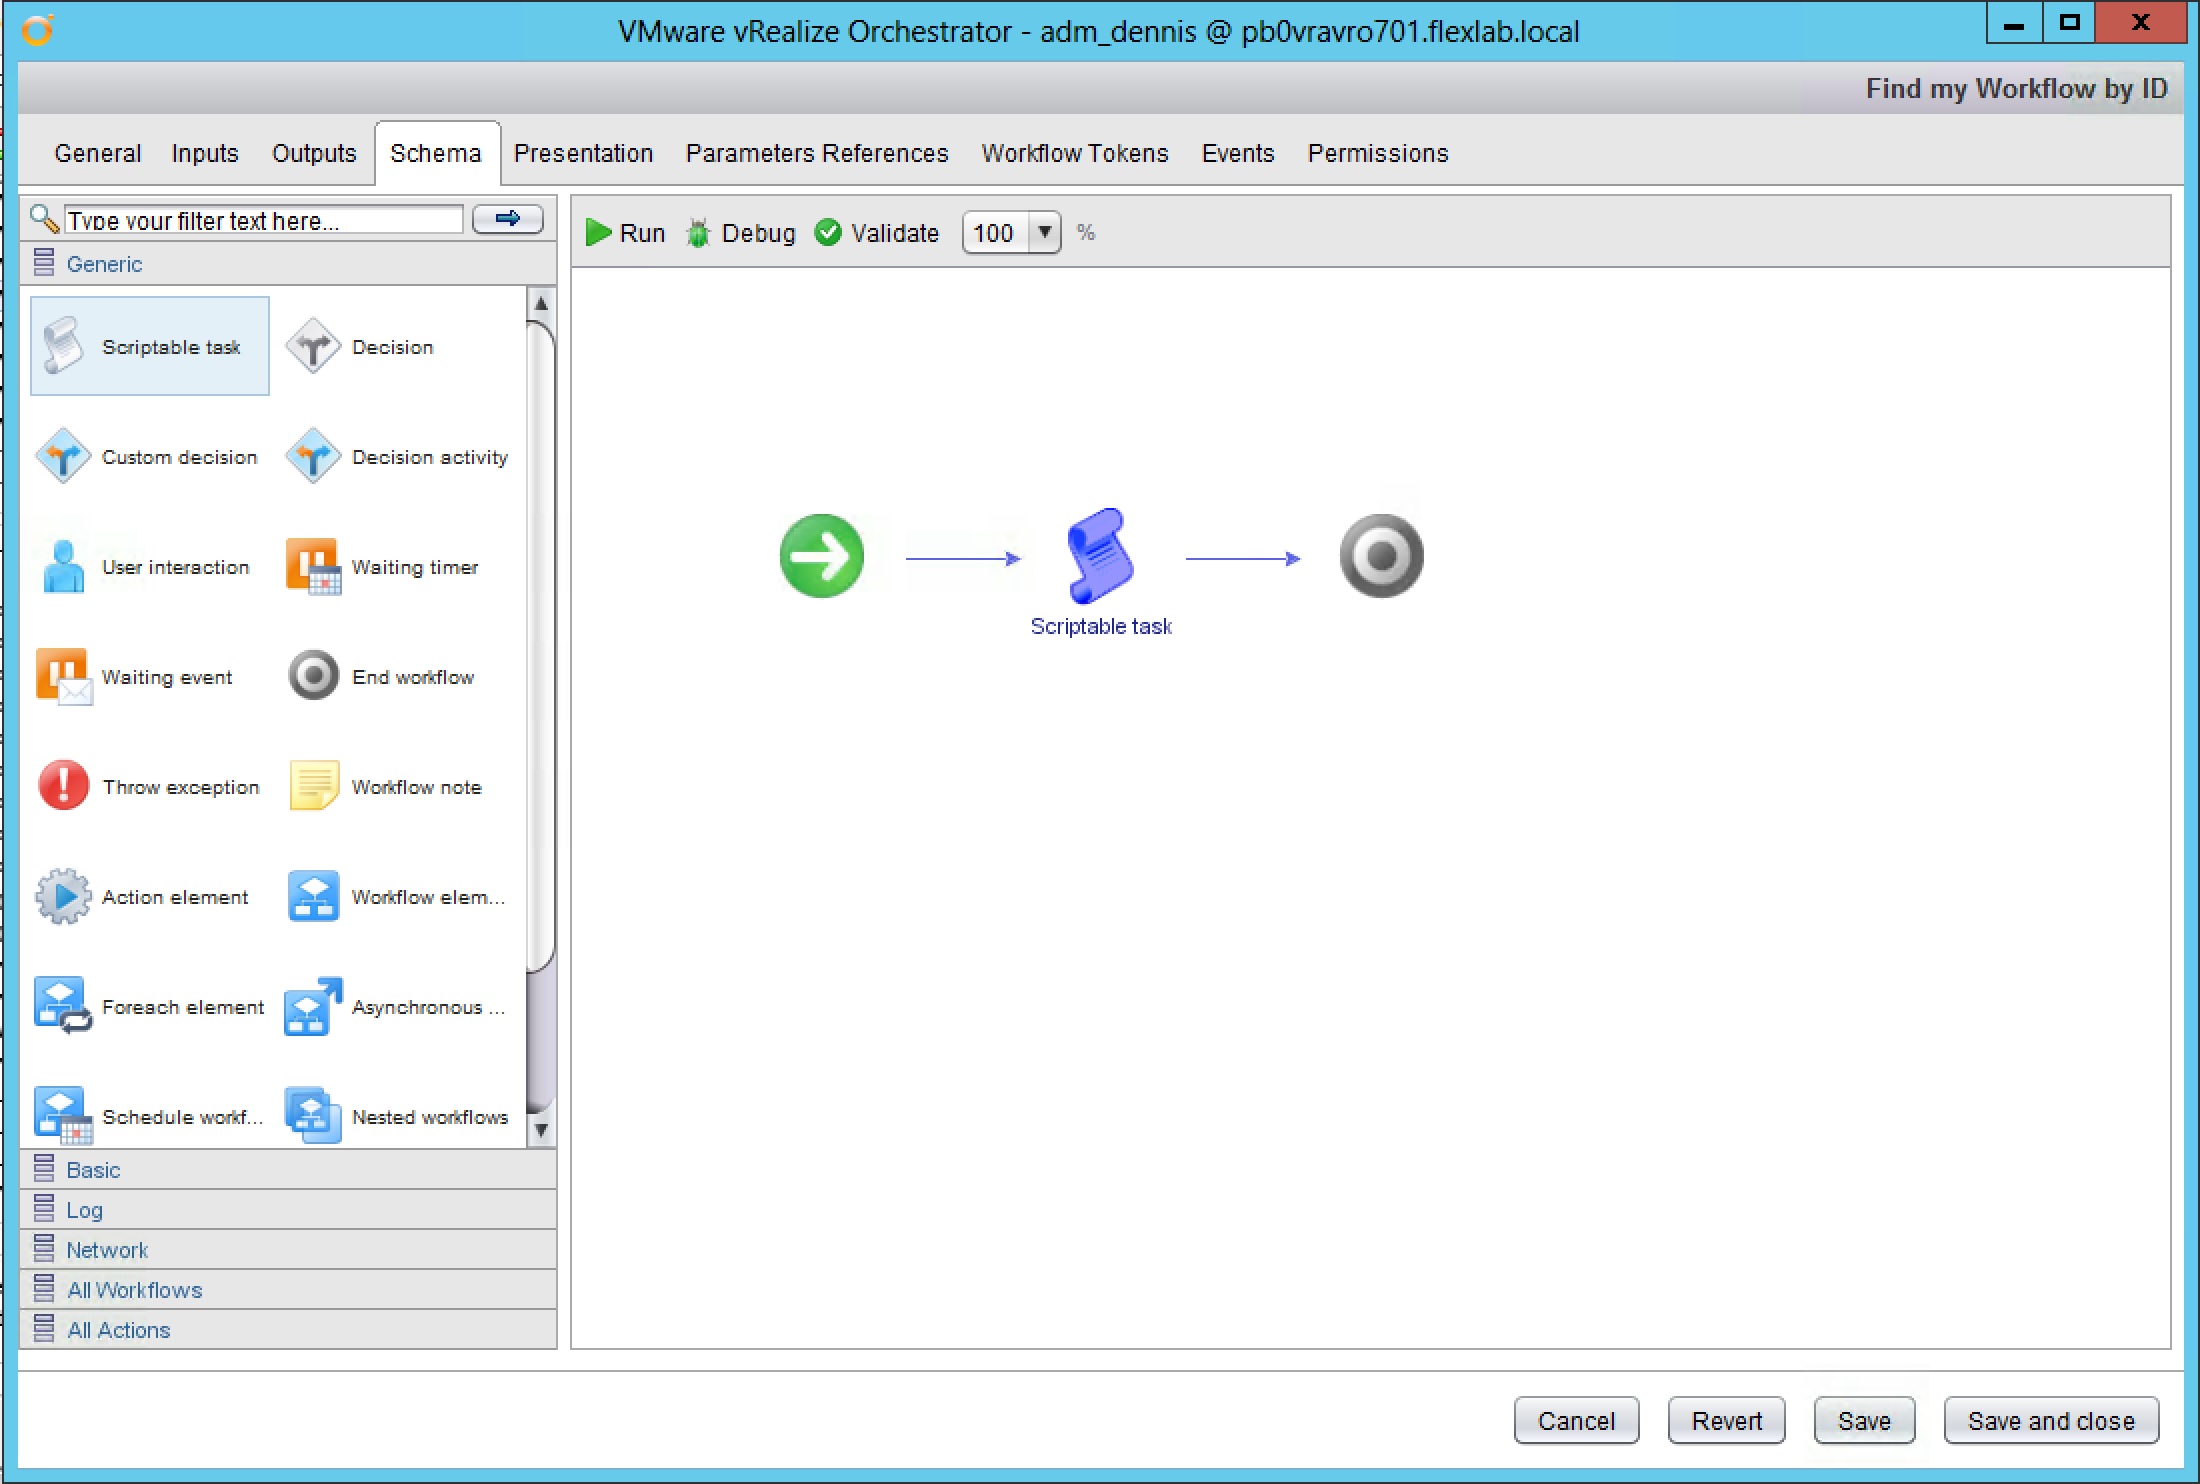Select the Waiting timer element
This screenshot has width=2200, height=1484.
click(382, 566)
